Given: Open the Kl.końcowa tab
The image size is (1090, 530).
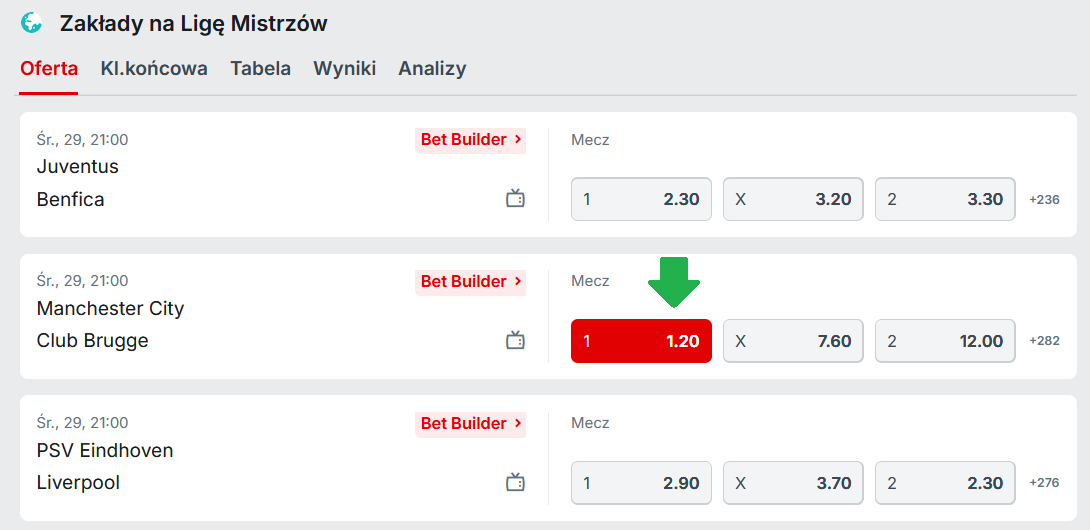Looking at the screenshot, I should click(154, 69).
